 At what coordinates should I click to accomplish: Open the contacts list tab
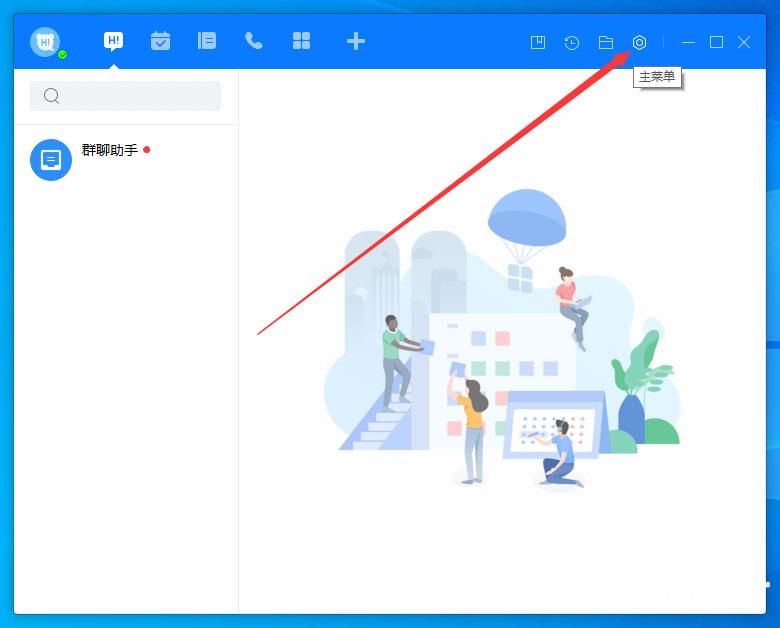207,41
